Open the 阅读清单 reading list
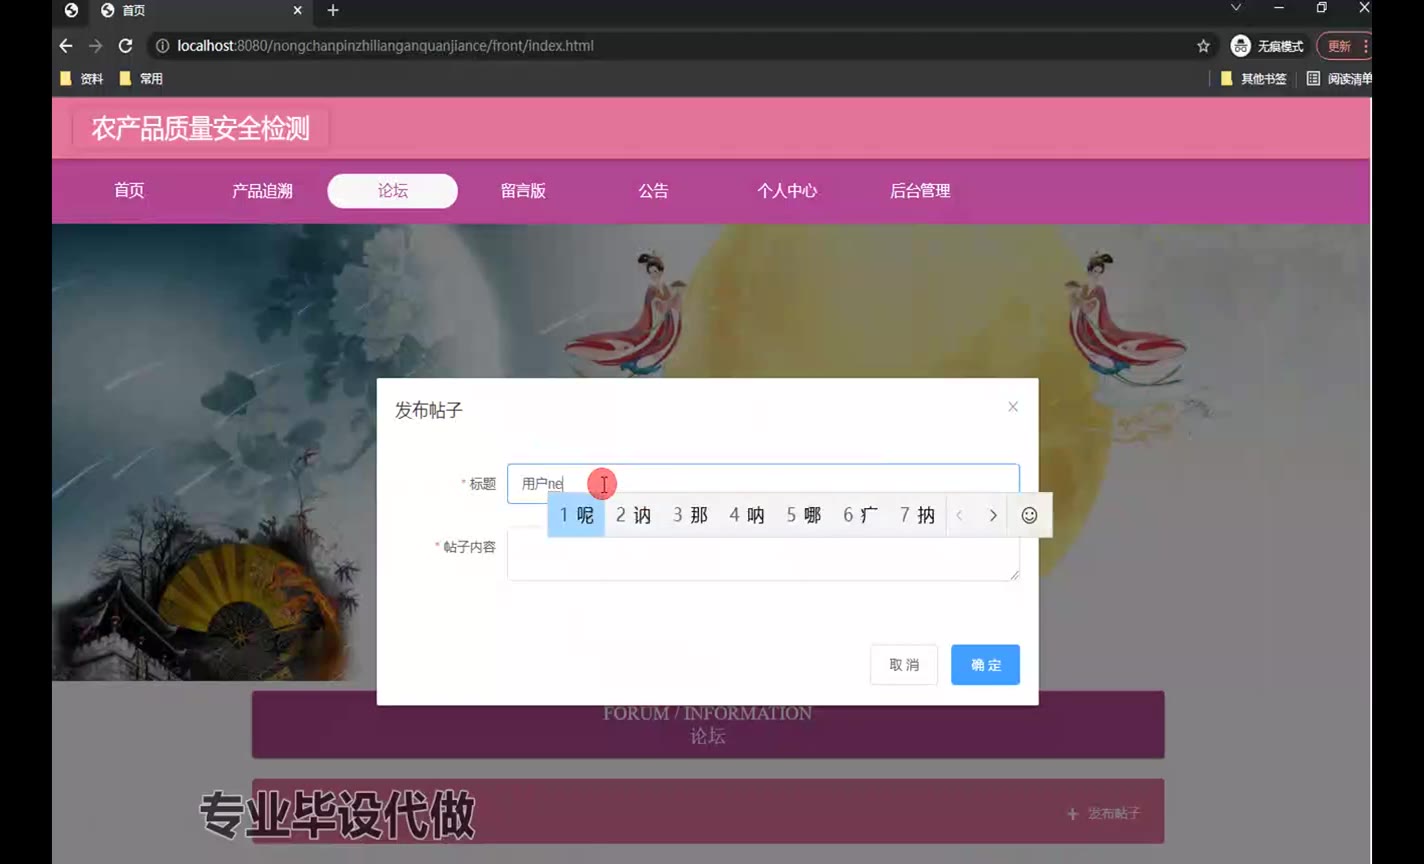 tap(1339, 79)
